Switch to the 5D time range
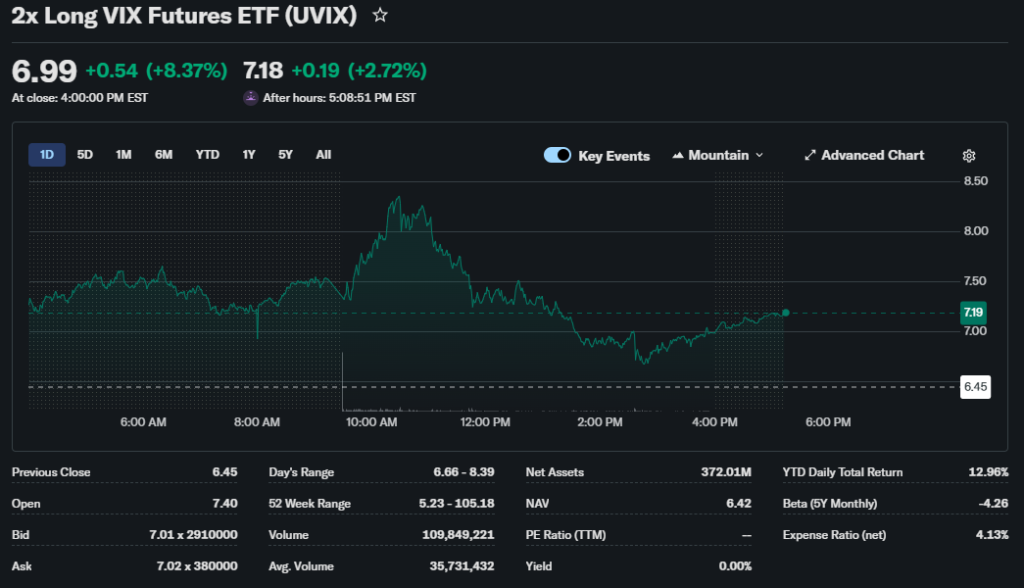Screen dimensions: 1024x588 pyautogui.click(x=85, y=155)
